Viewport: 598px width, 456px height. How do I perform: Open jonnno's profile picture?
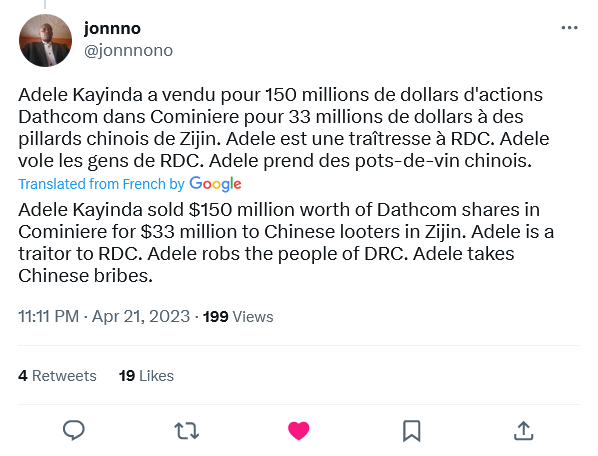[x=45, y=40]
